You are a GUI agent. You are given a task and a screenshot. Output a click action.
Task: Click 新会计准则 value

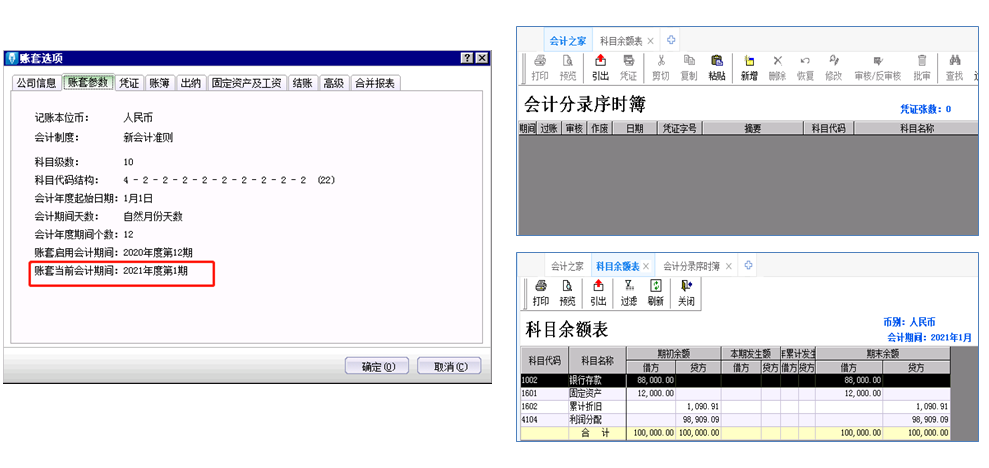tap(148, 137)
